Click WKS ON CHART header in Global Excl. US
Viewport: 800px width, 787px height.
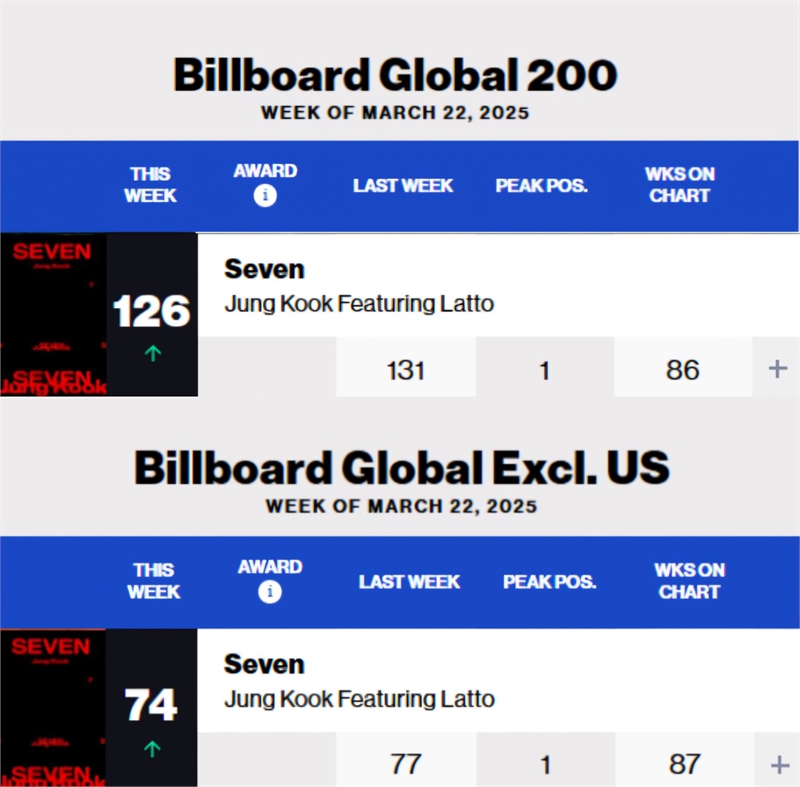689,581
